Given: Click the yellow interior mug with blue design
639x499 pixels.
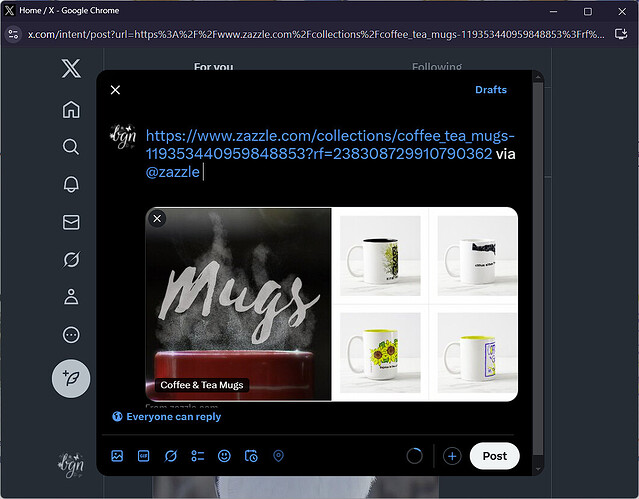Looking at the screenshot, I should (477, 353).
